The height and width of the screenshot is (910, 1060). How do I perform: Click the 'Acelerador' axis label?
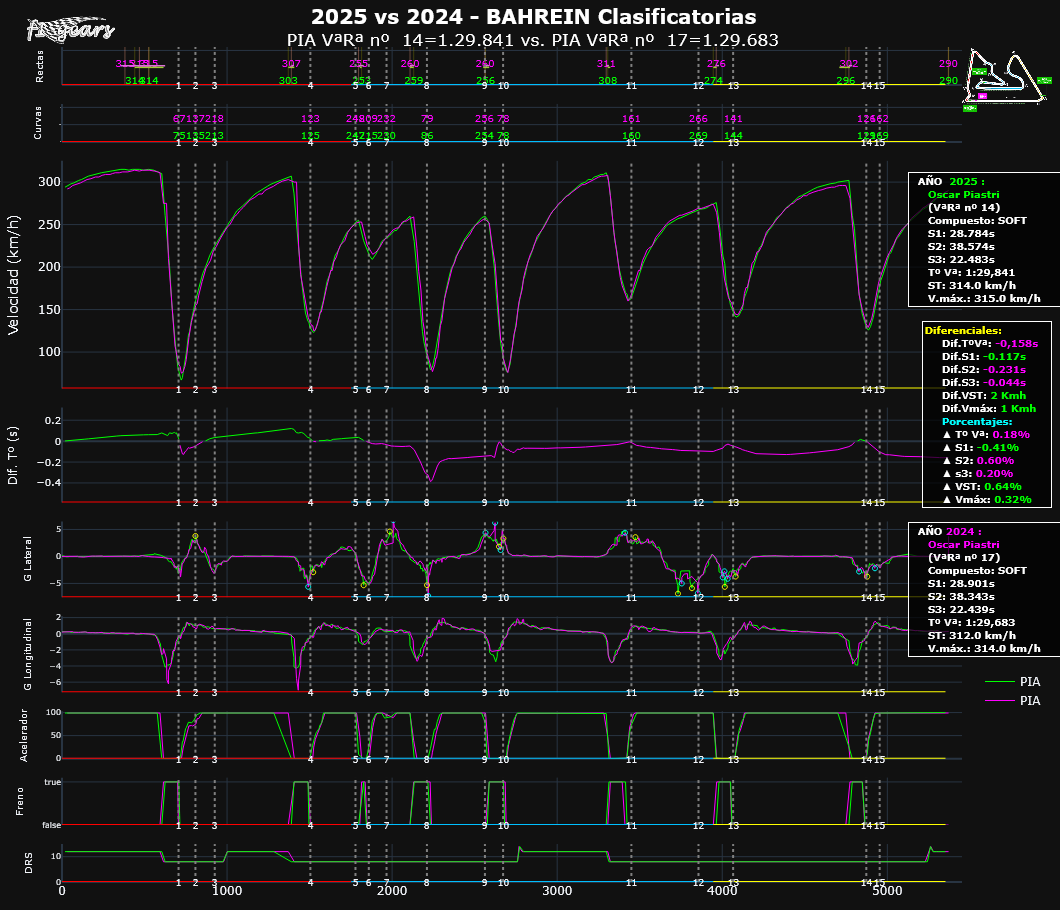coord(24,736)
